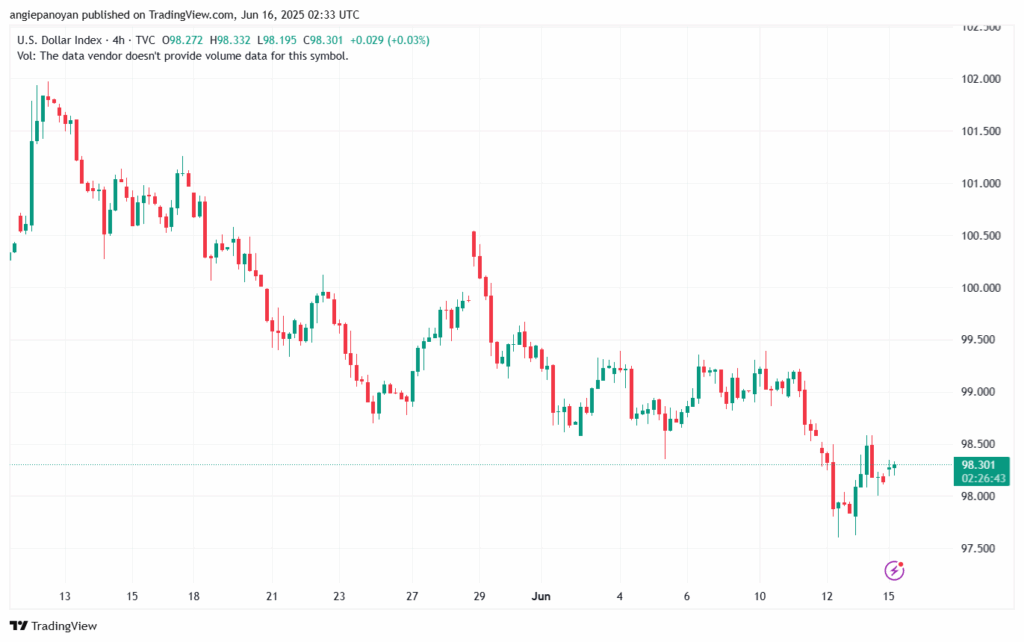The width and height of the screenshot is (1024, 642).
Task: Click the published by angiepanoyan header text
Action: pyautogui.click(x=184, y=14)
